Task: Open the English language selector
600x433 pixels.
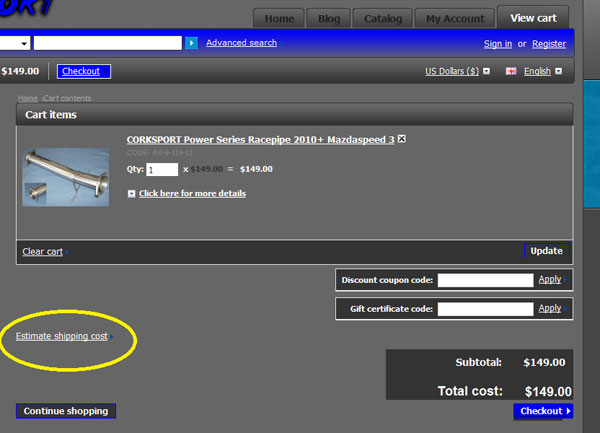Action: click(537, 71)
